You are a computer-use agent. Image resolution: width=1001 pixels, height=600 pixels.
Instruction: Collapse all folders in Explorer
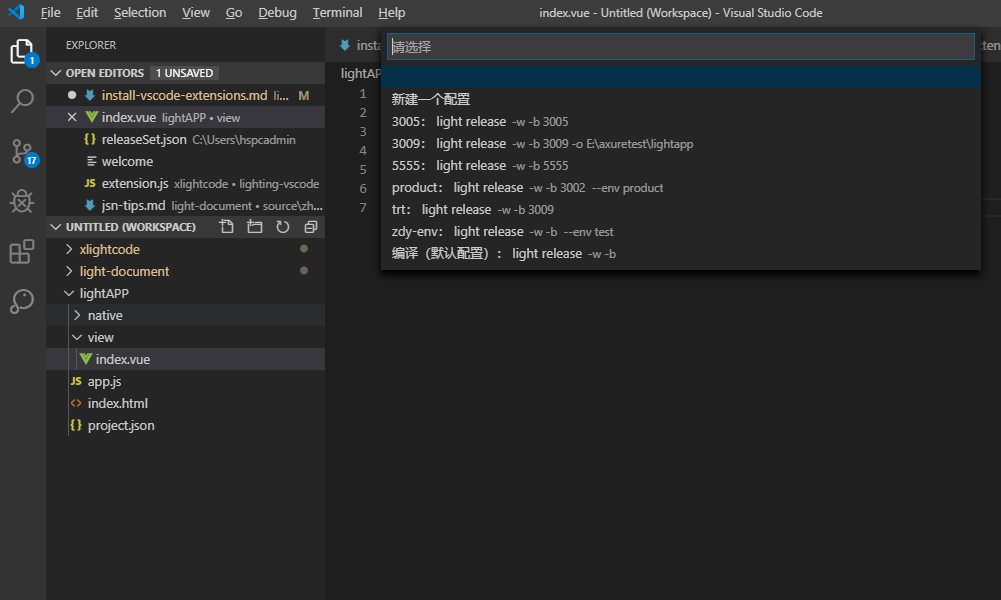tap(311, 227)
